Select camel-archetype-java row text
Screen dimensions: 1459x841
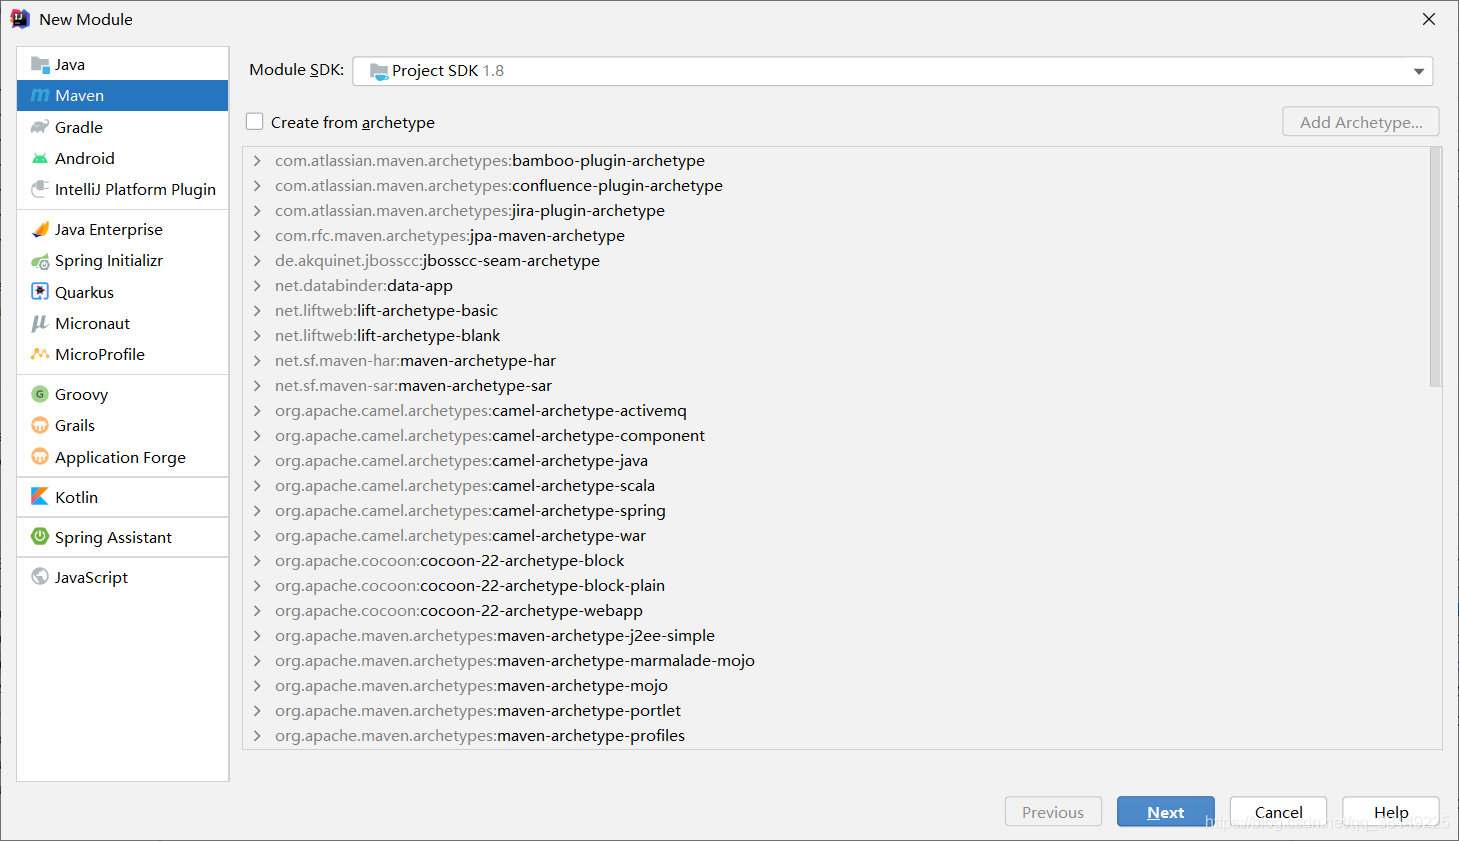461,461
